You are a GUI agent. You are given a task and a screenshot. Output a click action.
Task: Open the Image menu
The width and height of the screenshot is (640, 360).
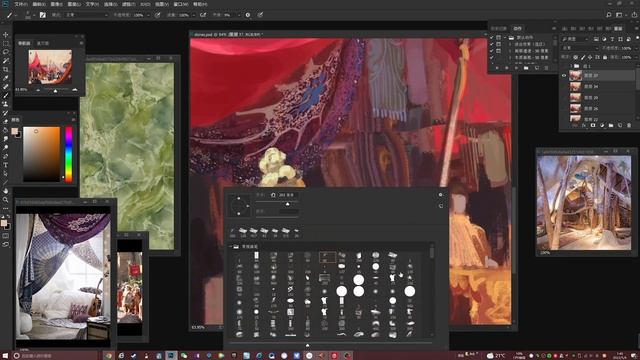[x=56, y=4]
